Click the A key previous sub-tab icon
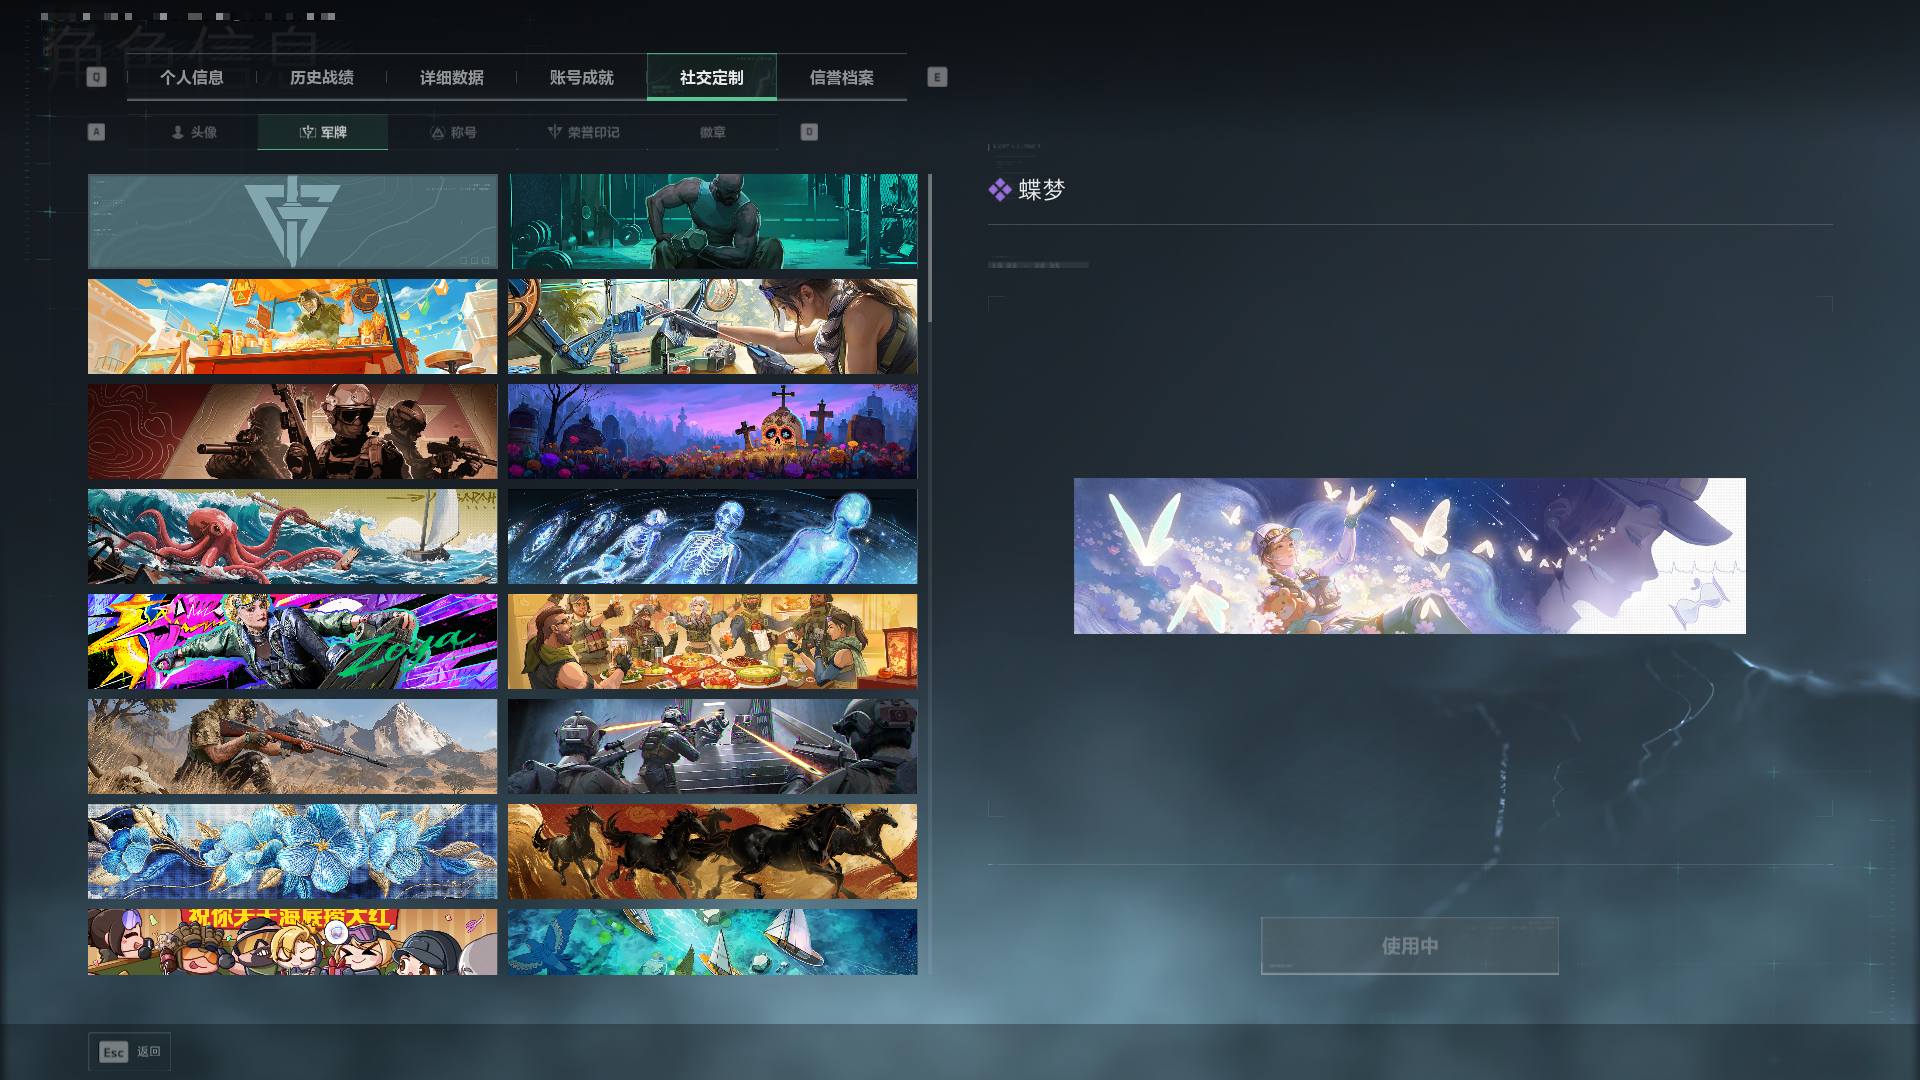 click(96, 132)
